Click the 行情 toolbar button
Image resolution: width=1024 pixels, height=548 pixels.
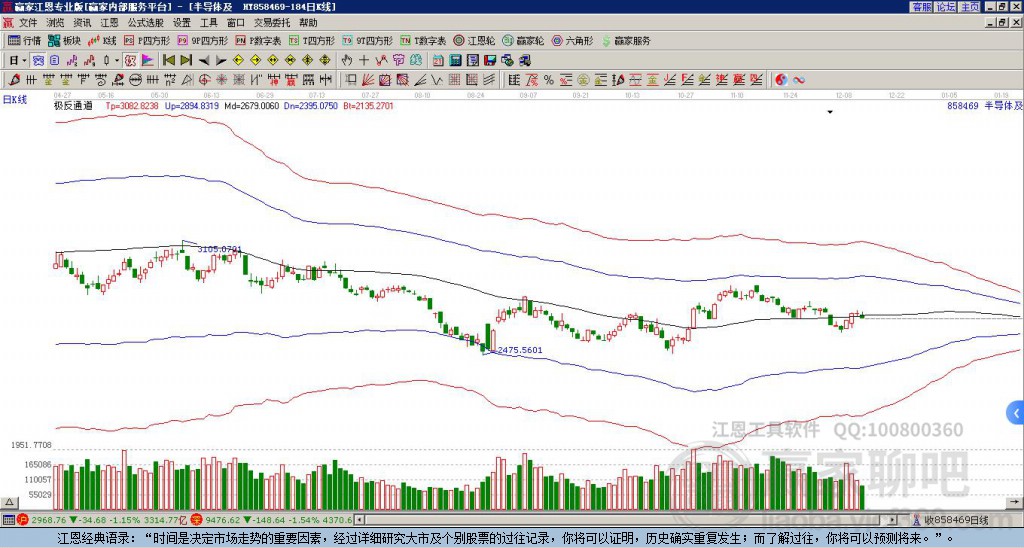(24, 40)
